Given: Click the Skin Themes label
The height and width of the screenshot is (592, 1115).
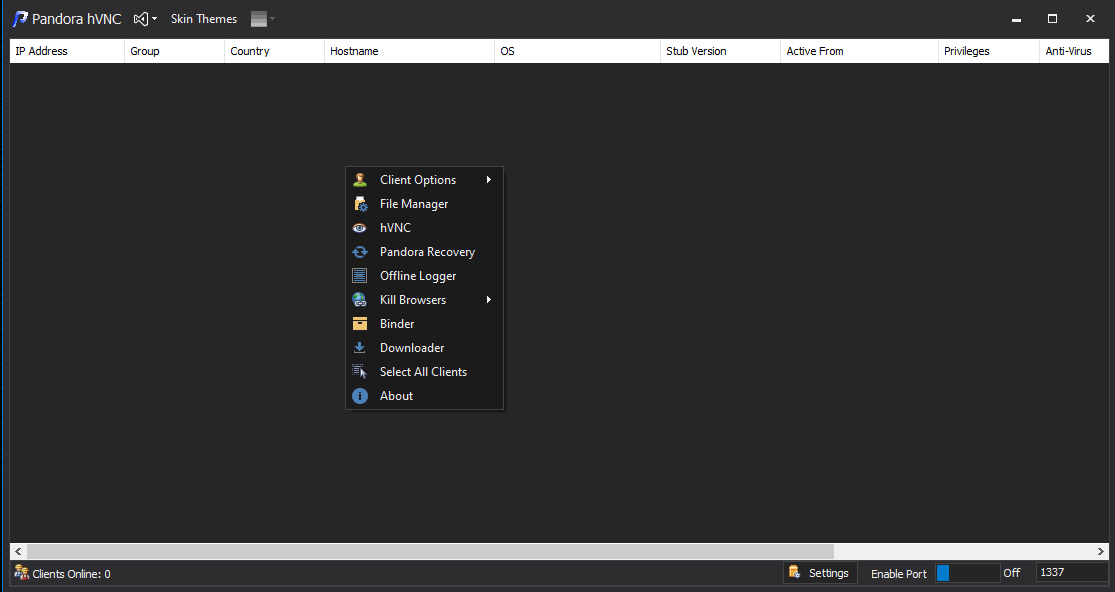Looking at the screenshot, I should coord(204,19).
